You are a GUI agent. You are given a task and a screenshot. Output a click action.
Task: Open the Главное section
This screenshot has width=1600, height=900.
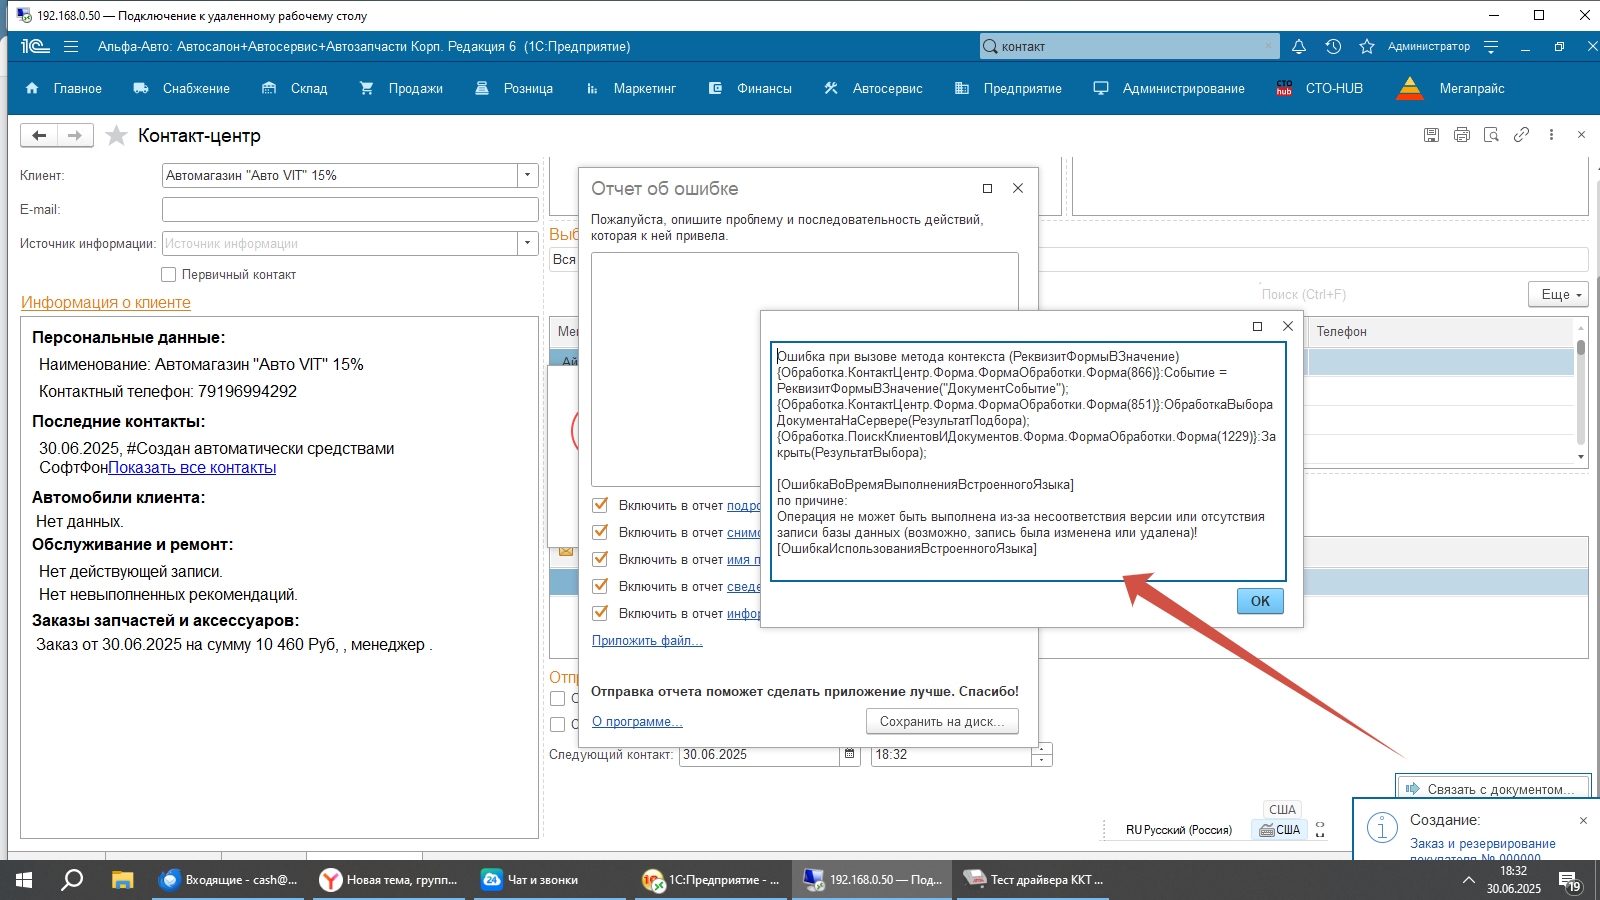click(63, 88)
